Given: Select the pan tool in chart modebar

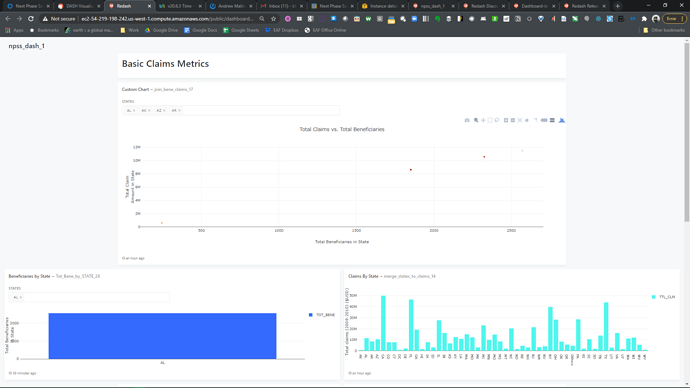Looking at the screenshot, I should [x=483, y=120].
